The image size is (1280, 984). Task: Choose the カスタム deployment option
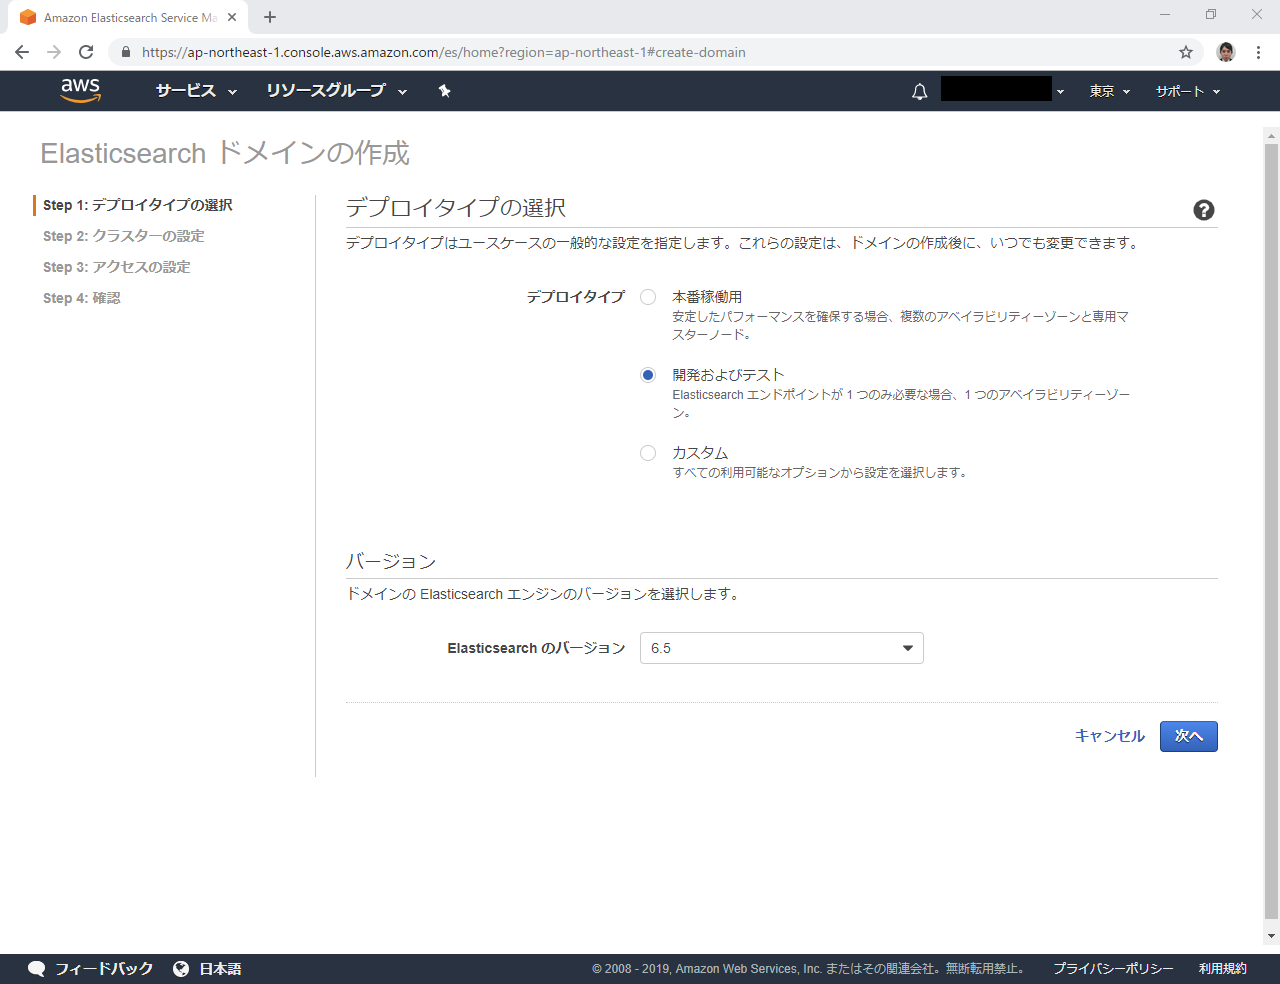(x=648, y=453)
